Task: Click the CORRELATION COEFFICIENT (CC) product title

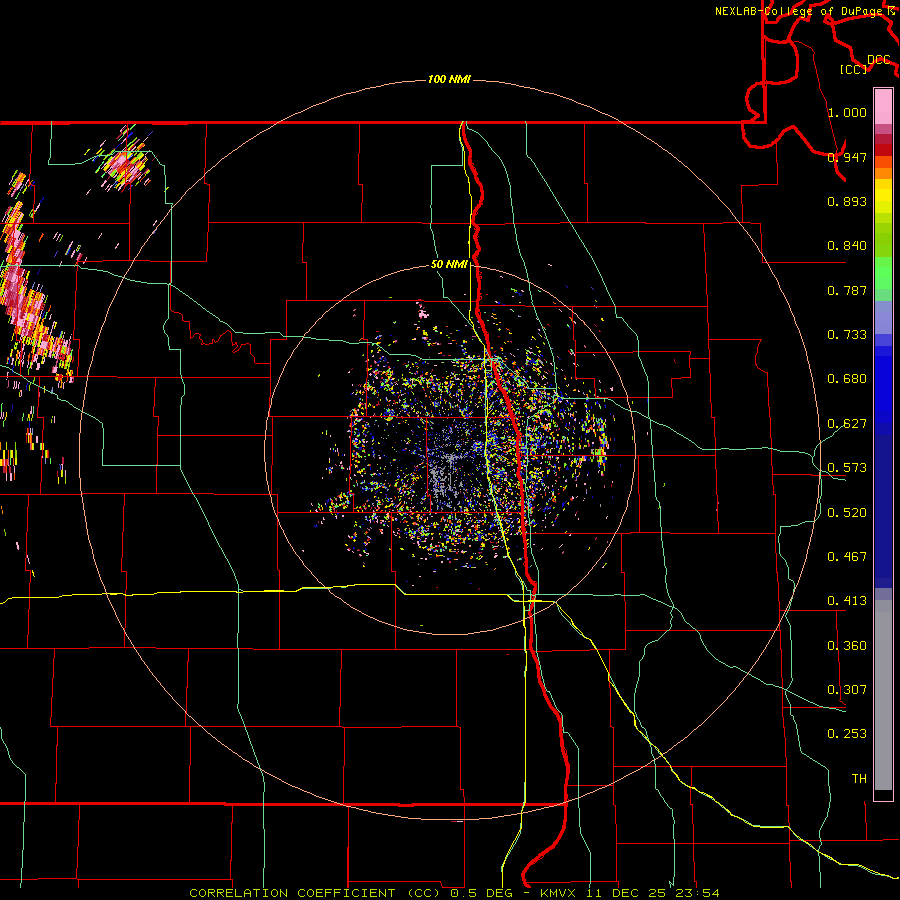Action: [315, 893]
